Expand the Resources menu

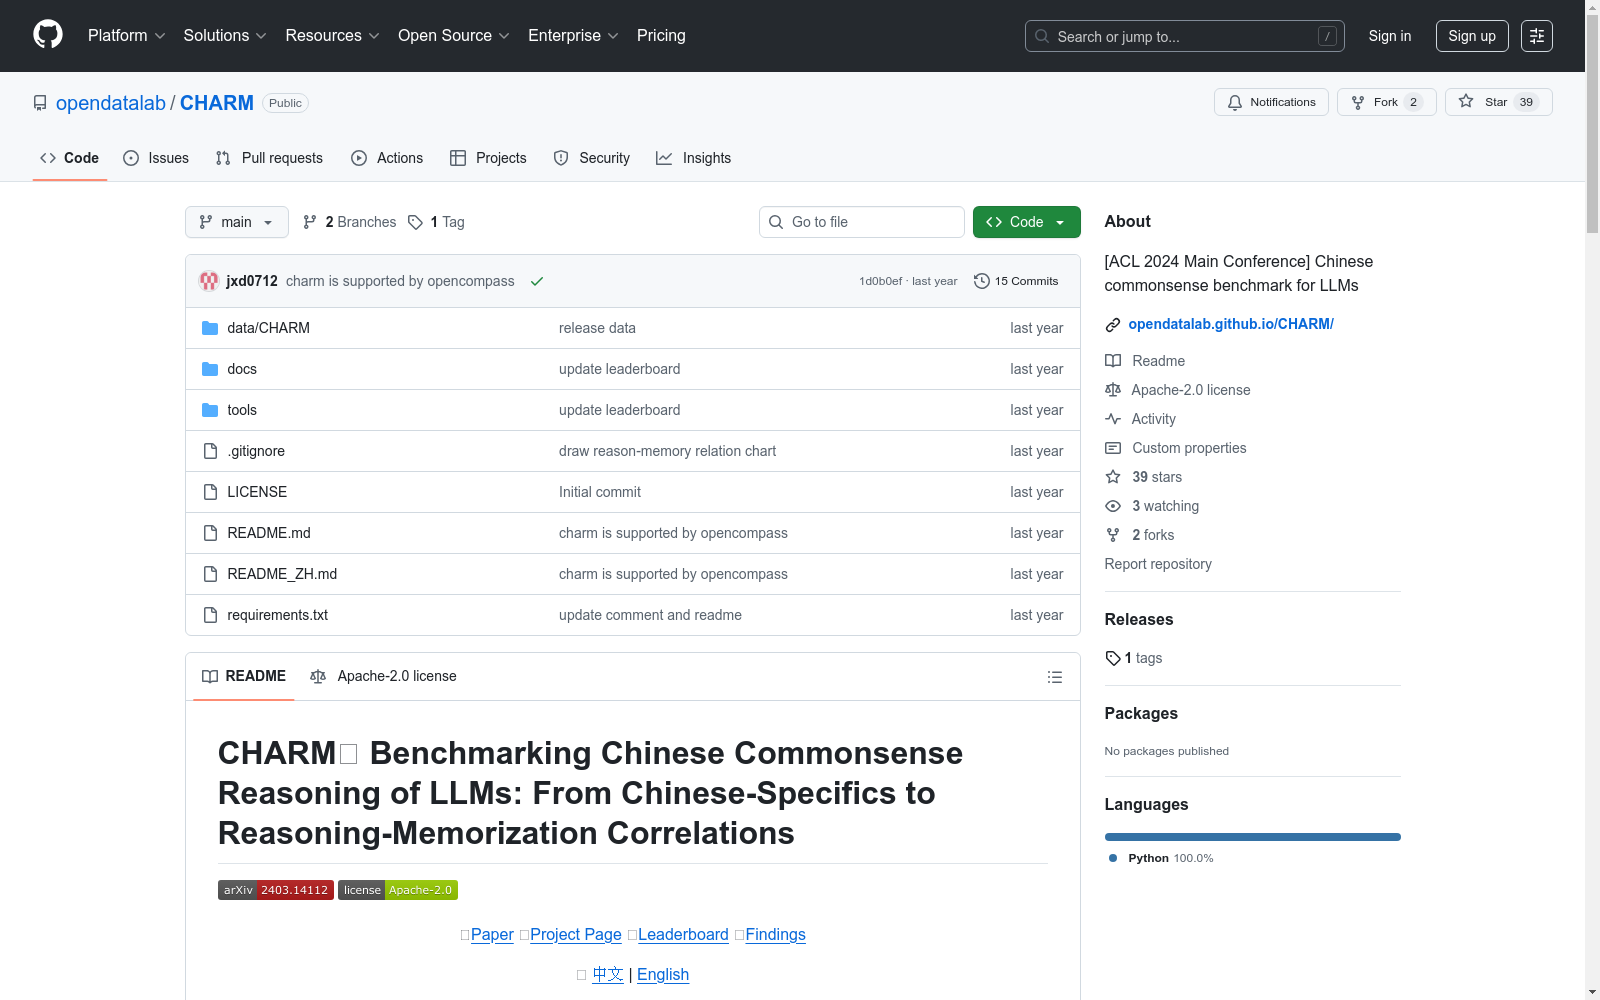[333, 36]
